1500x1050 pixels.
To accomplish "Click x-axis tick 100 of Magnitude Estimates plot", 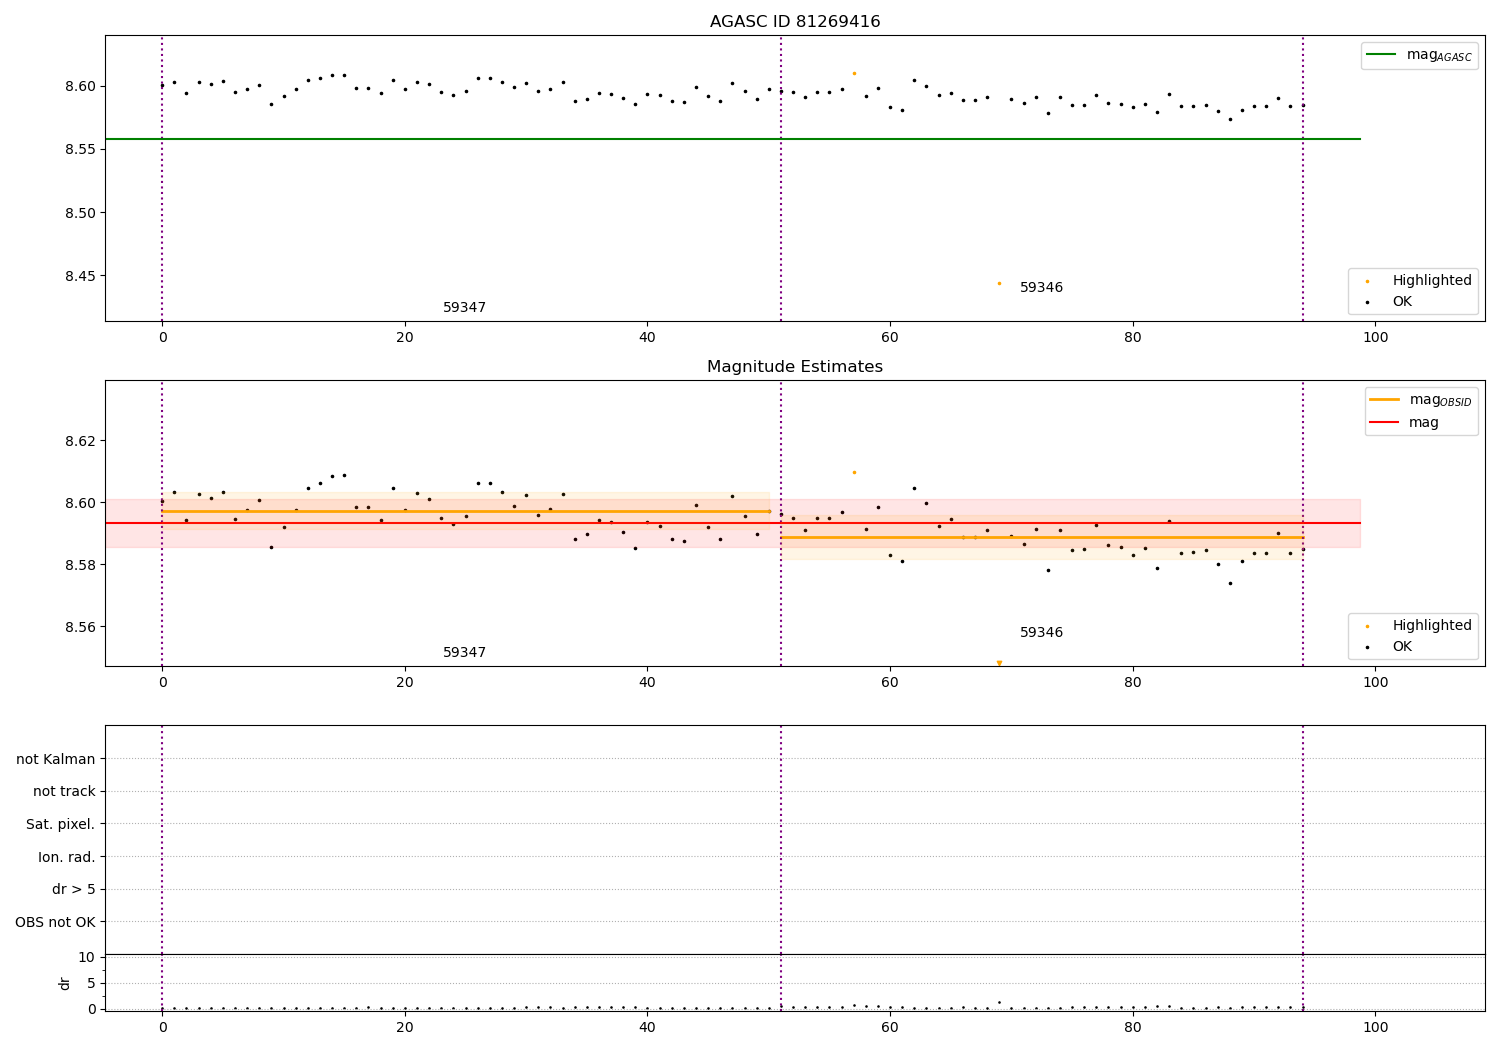I will [1375, 682].
